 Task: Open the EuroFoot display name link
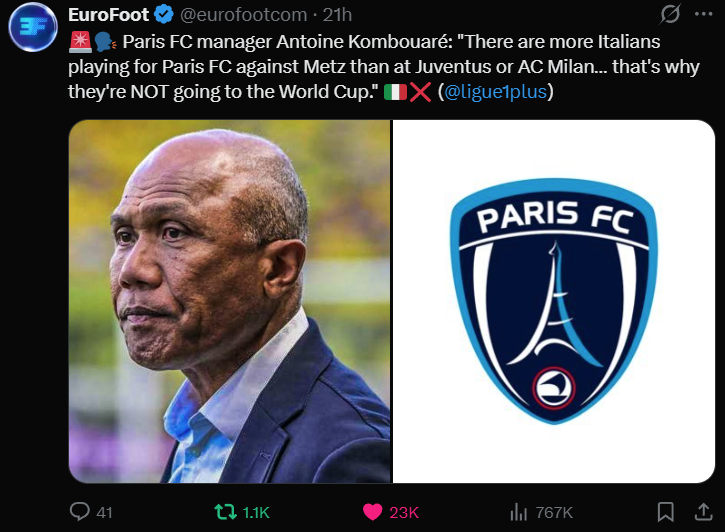point(108,15)
